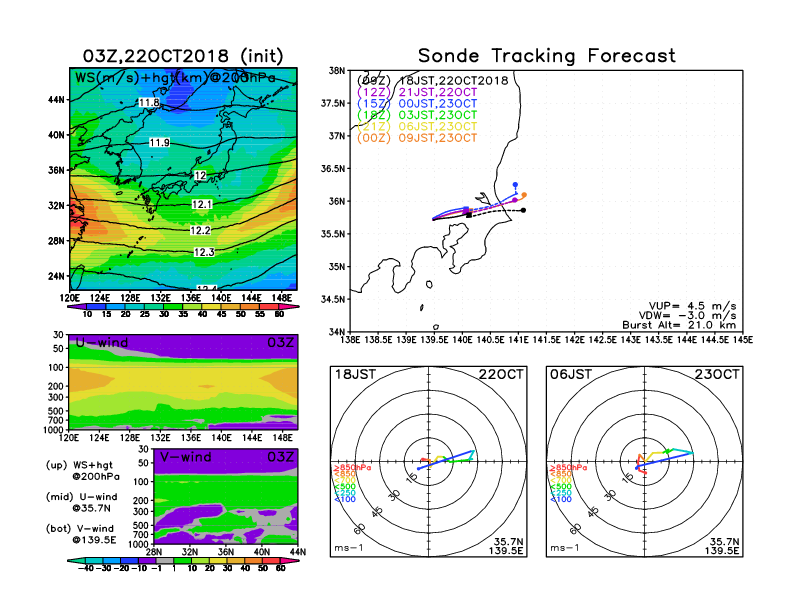The width and height of the screenshot is (792, 612).
Task: Click the purple 10 segment of the wind-speed colorbar
Action: [x=76, y=306]
